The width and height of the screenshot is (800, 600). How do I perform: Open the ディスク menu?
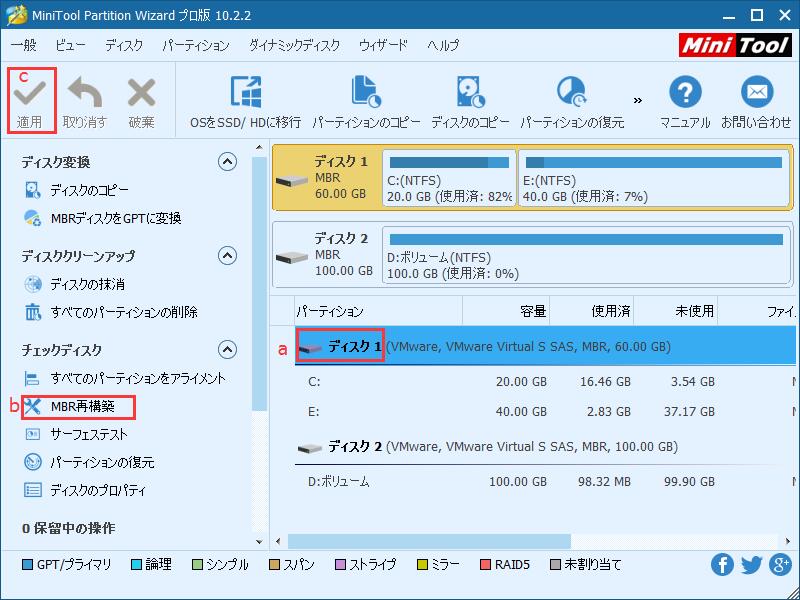pos(124,45)
